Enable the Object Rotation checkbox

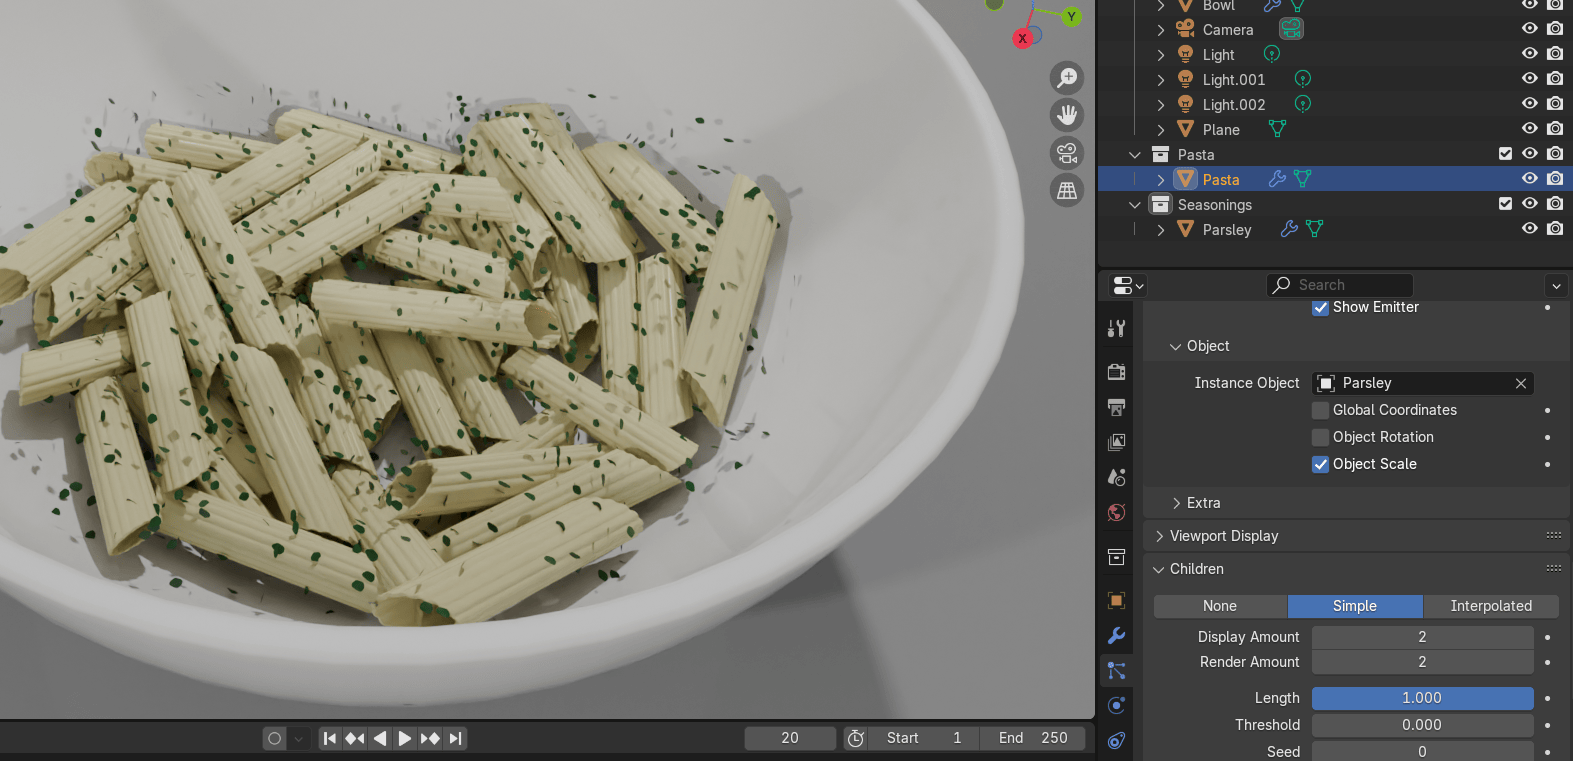coord(1321,437)
